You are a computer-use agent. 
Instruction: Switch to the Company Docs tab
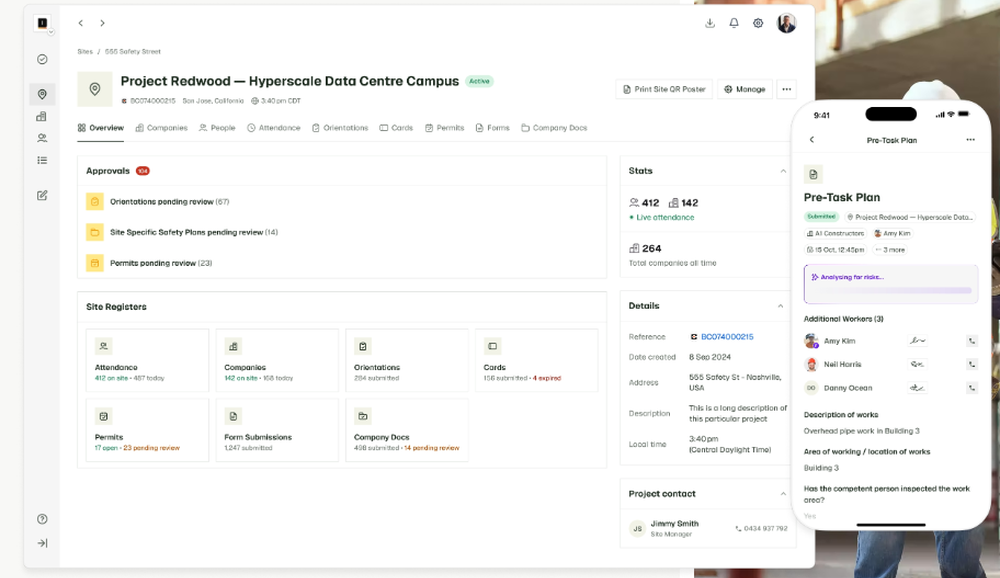pyautogui.click(x=554, y=128)
